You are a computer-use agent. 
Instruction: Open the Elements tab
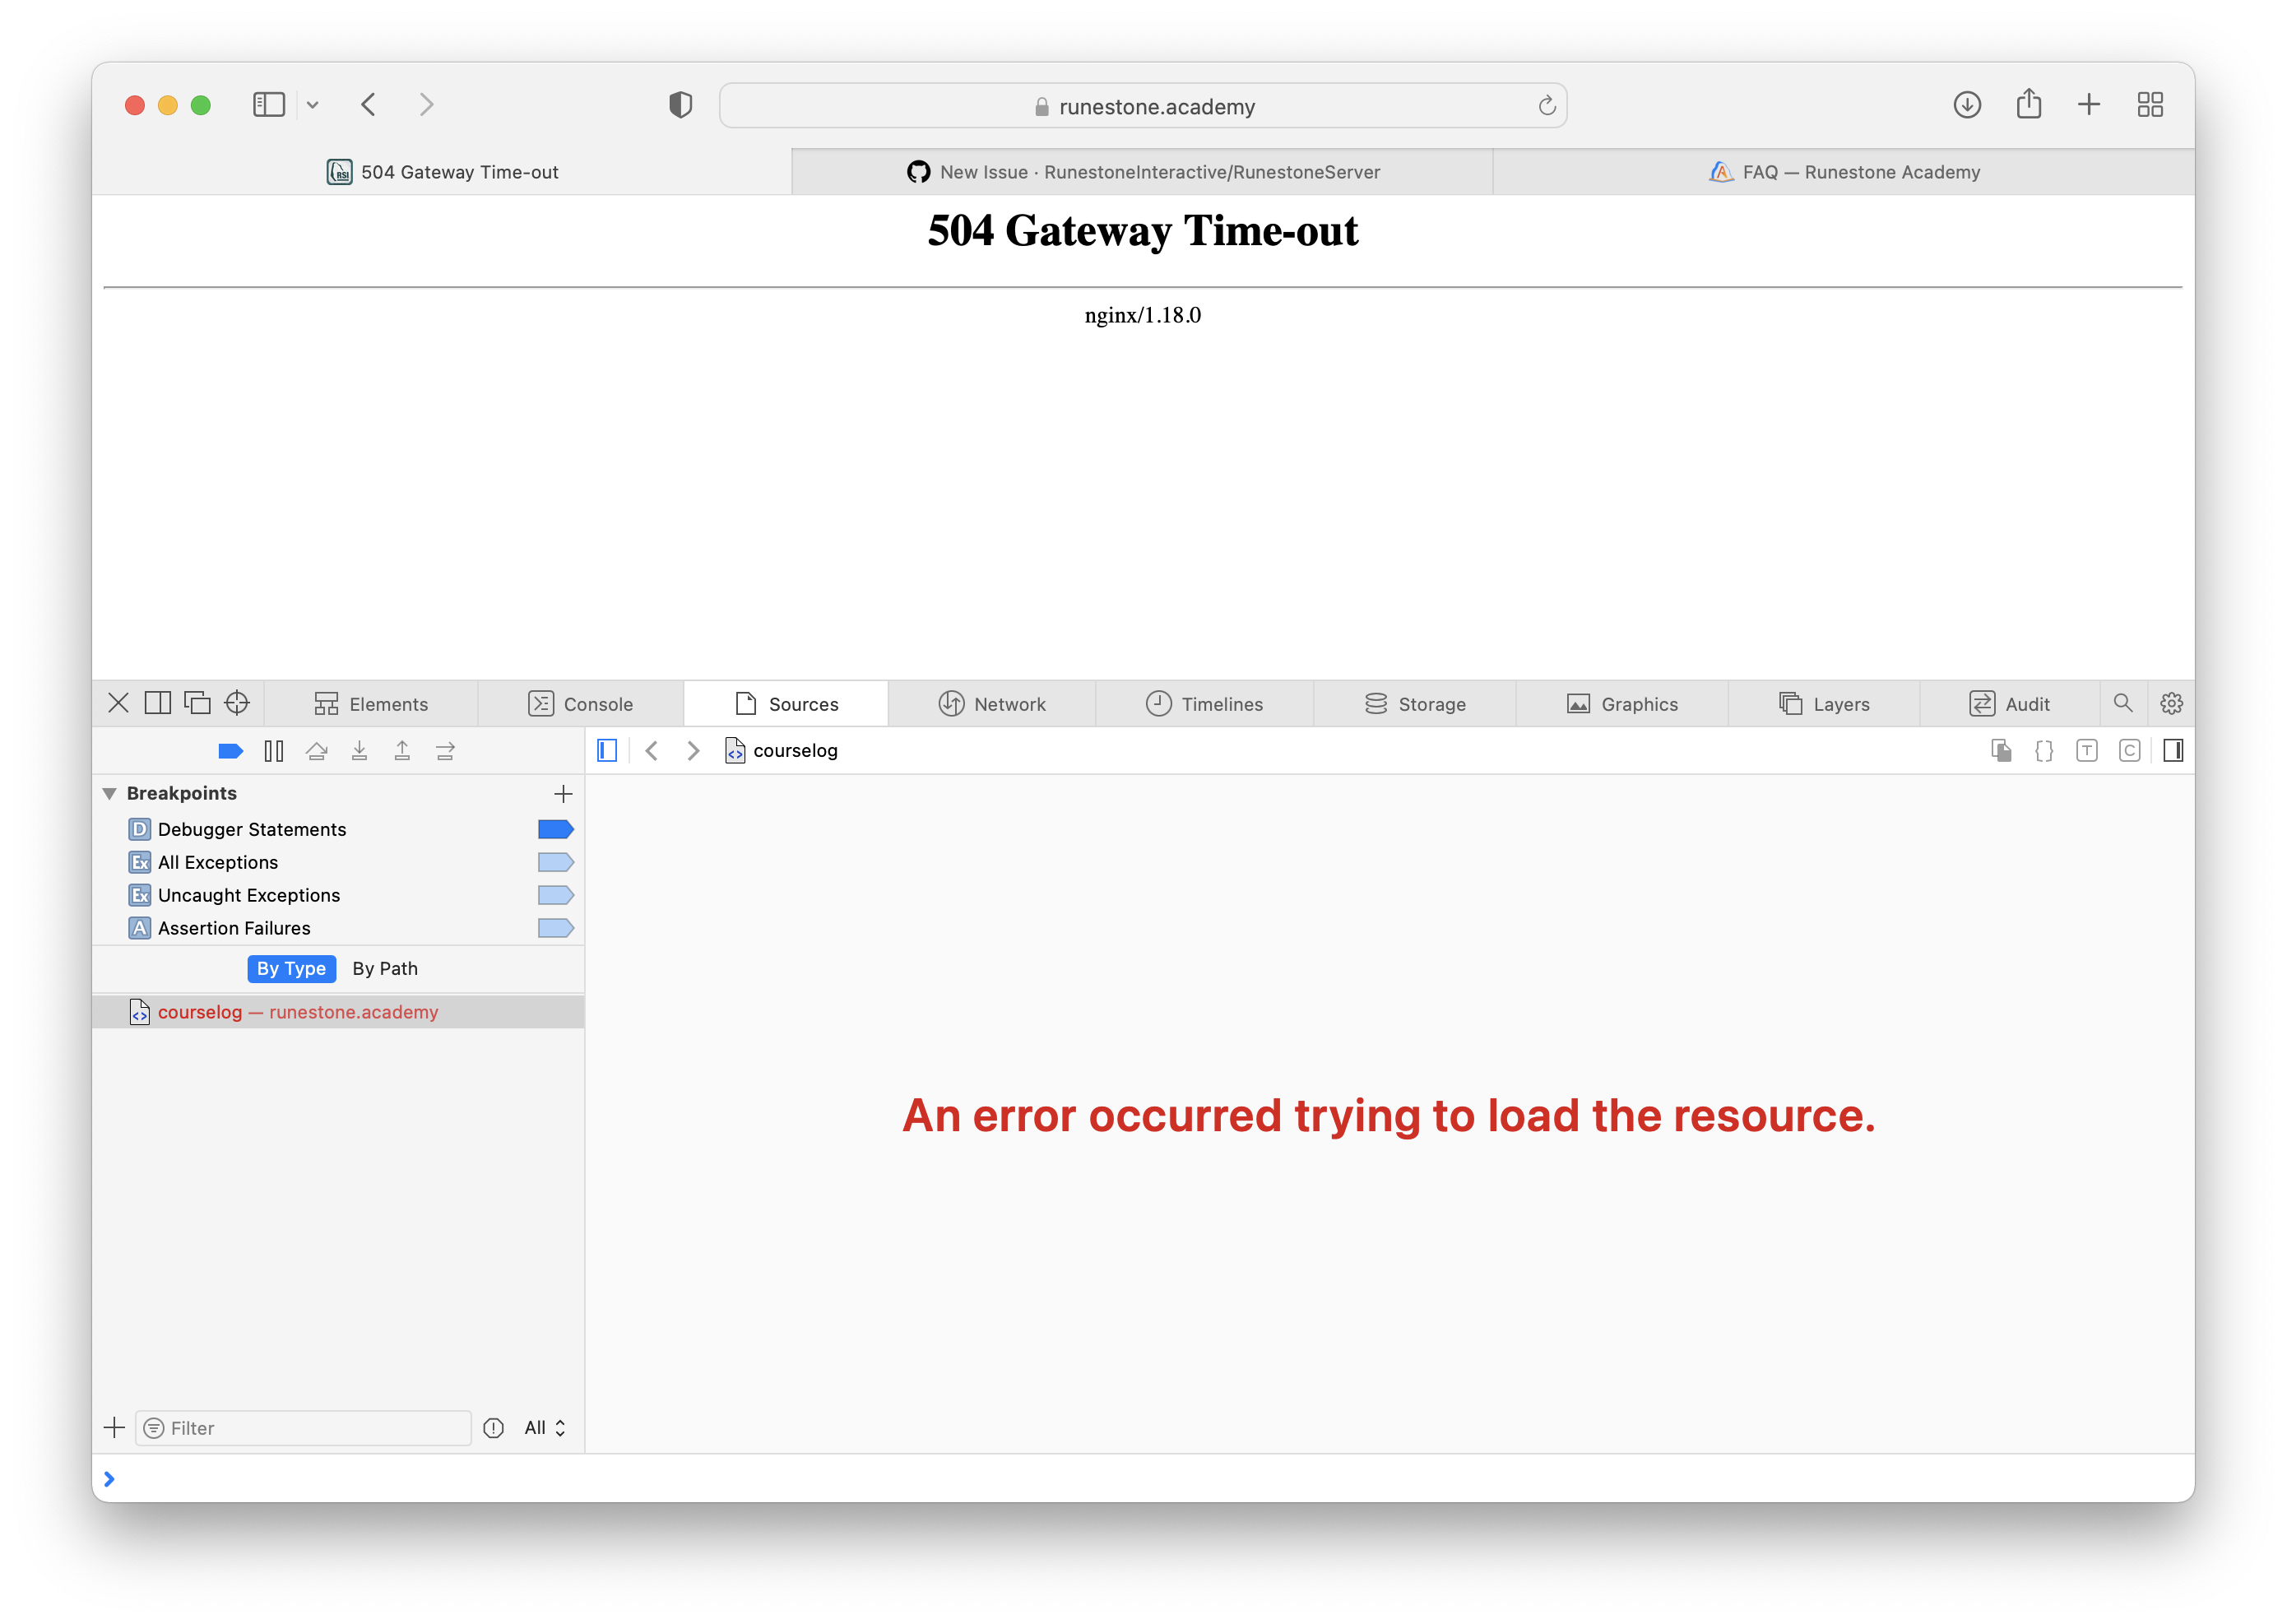tap(371, 704)
